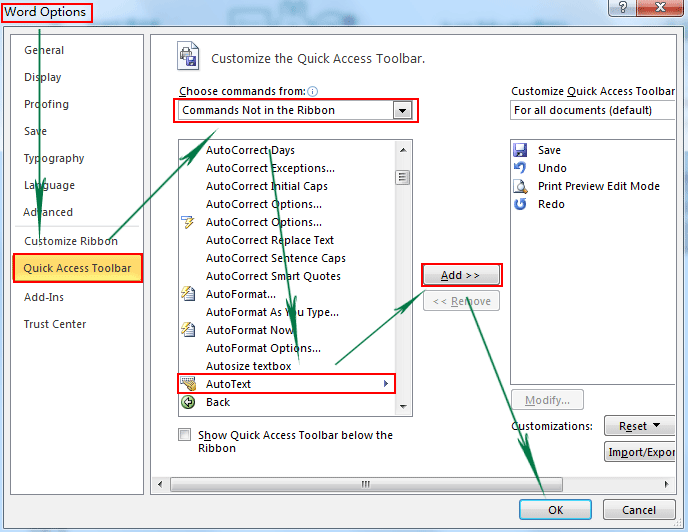The width and height of the screenshot is (688, 532).
Task: Click the command list scrollbar thumb
Action: [402, 177]
